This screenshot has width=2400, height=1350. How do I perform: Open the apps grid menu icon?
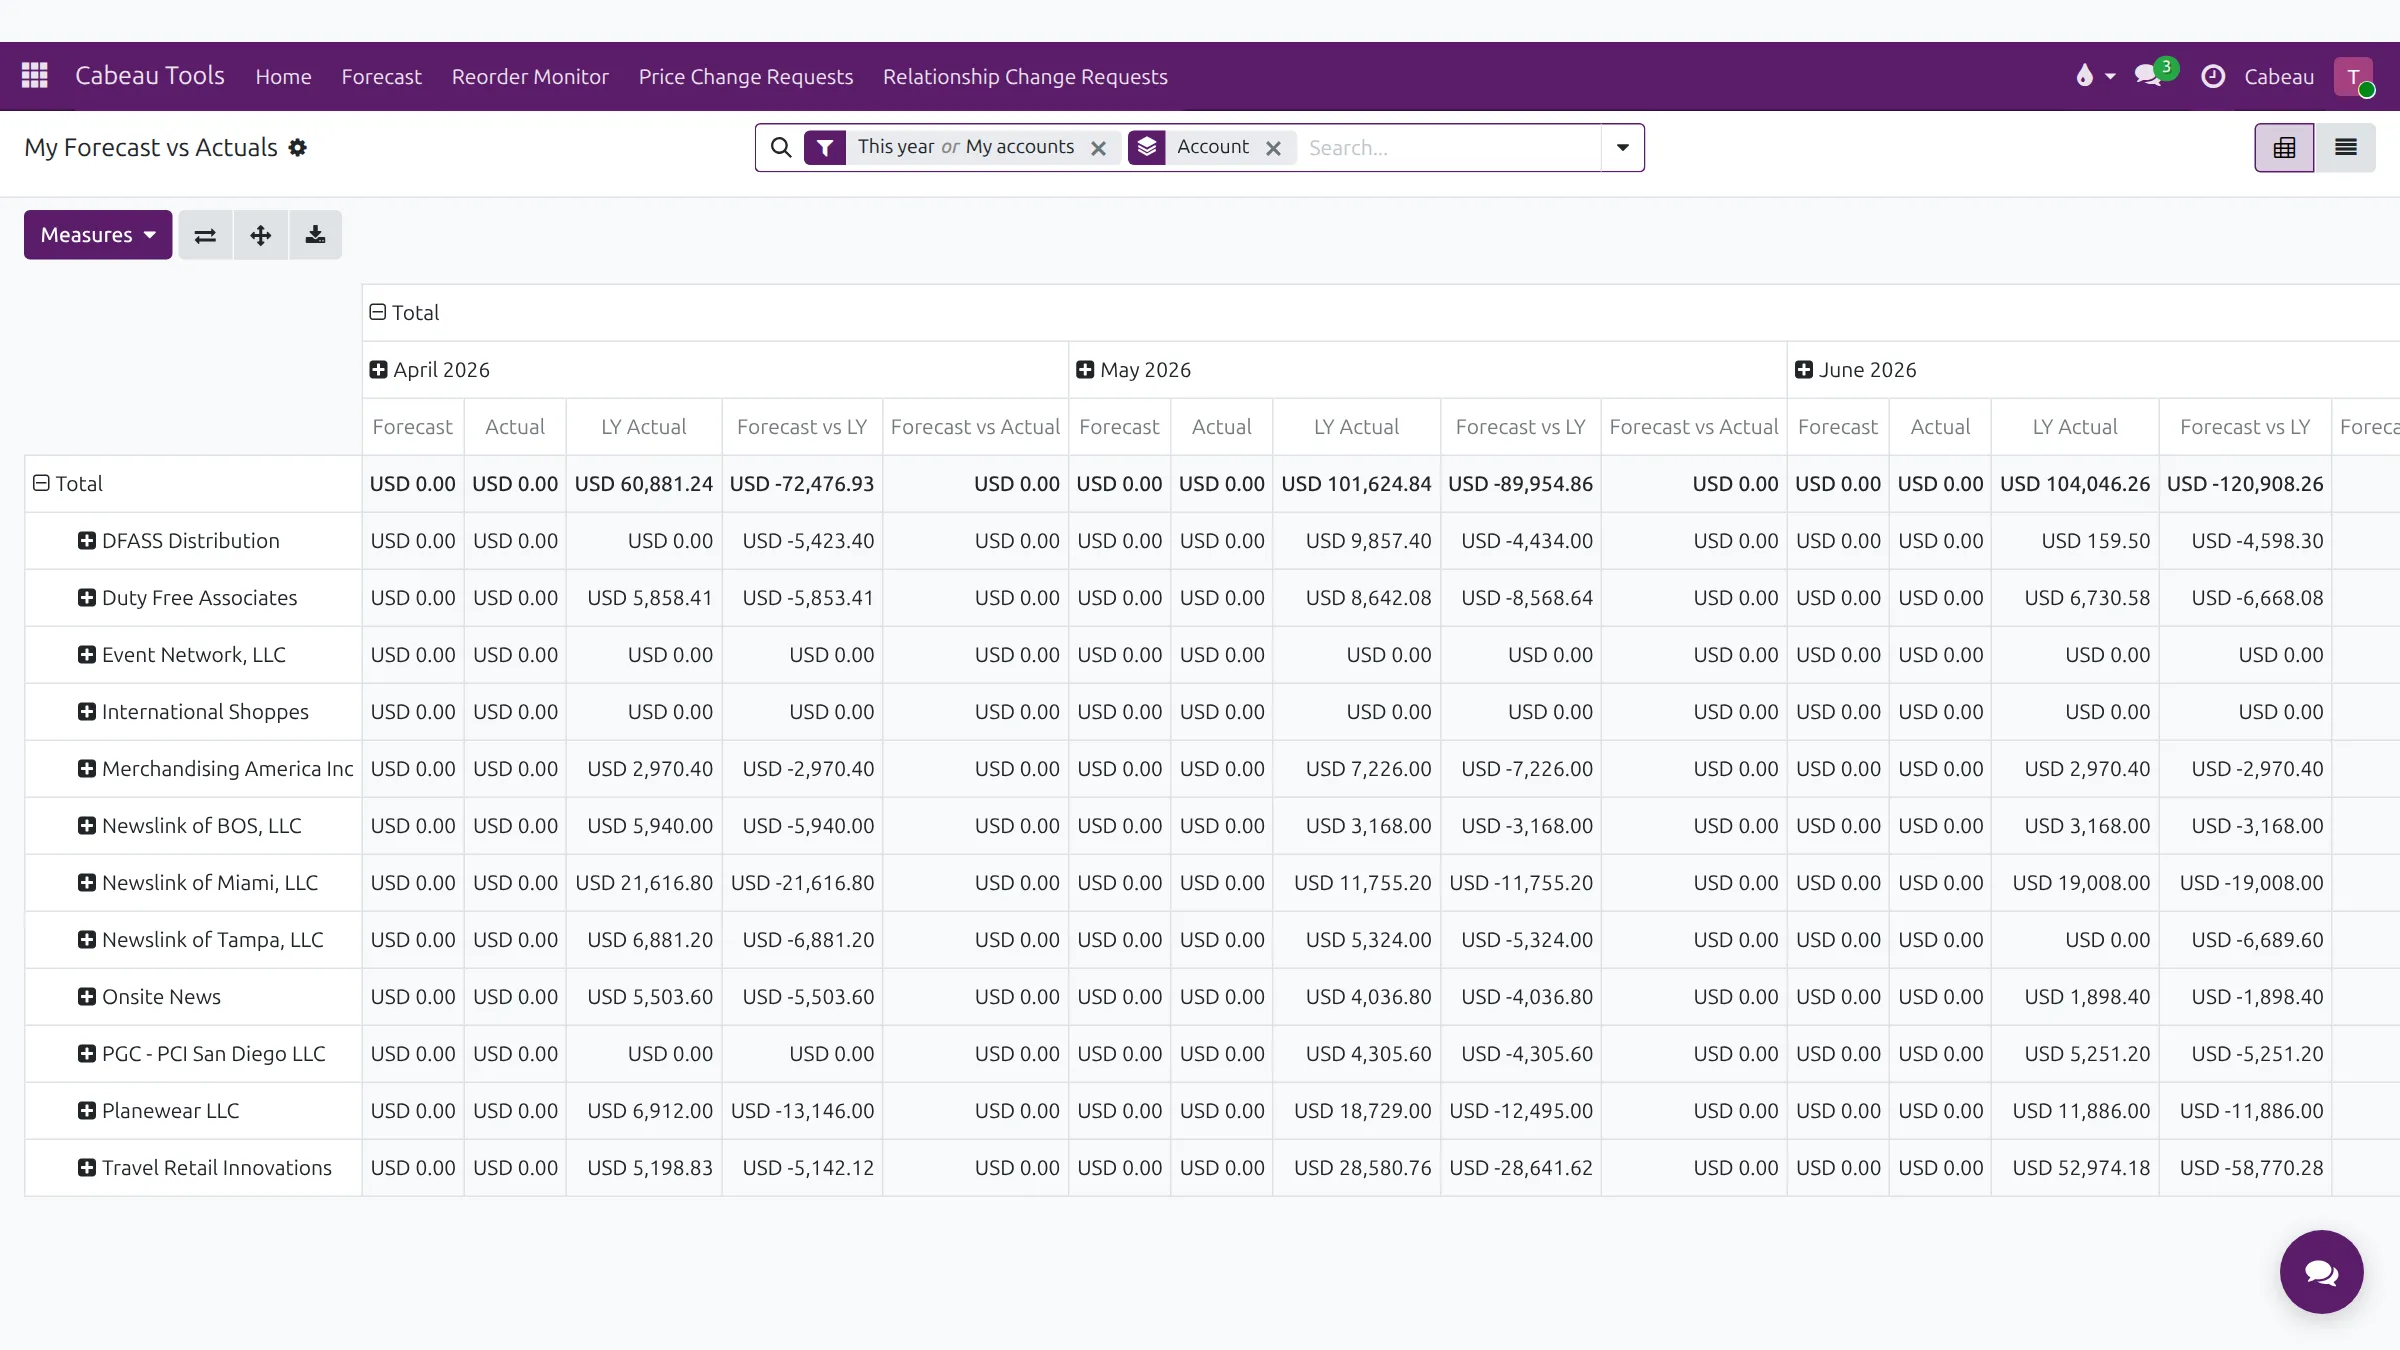pyautogui.click(x=35, y=76)
